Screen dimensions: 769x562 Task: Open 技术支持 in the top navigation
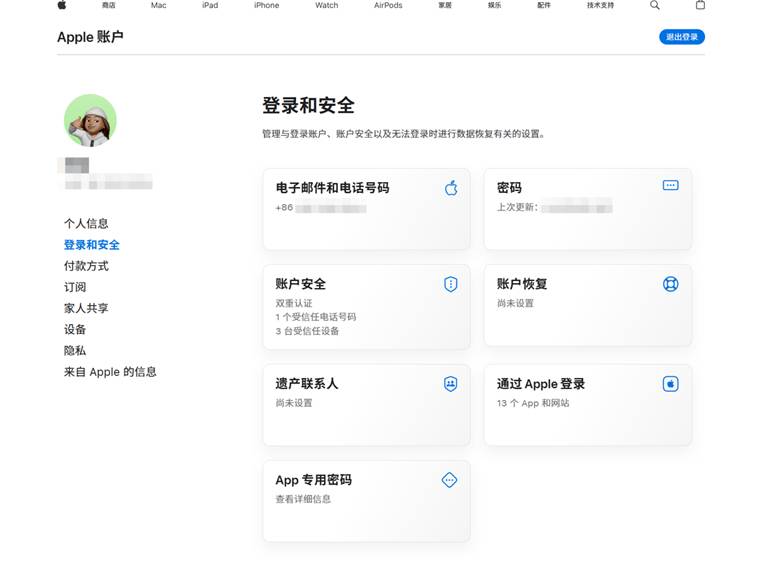coord(600,5)
